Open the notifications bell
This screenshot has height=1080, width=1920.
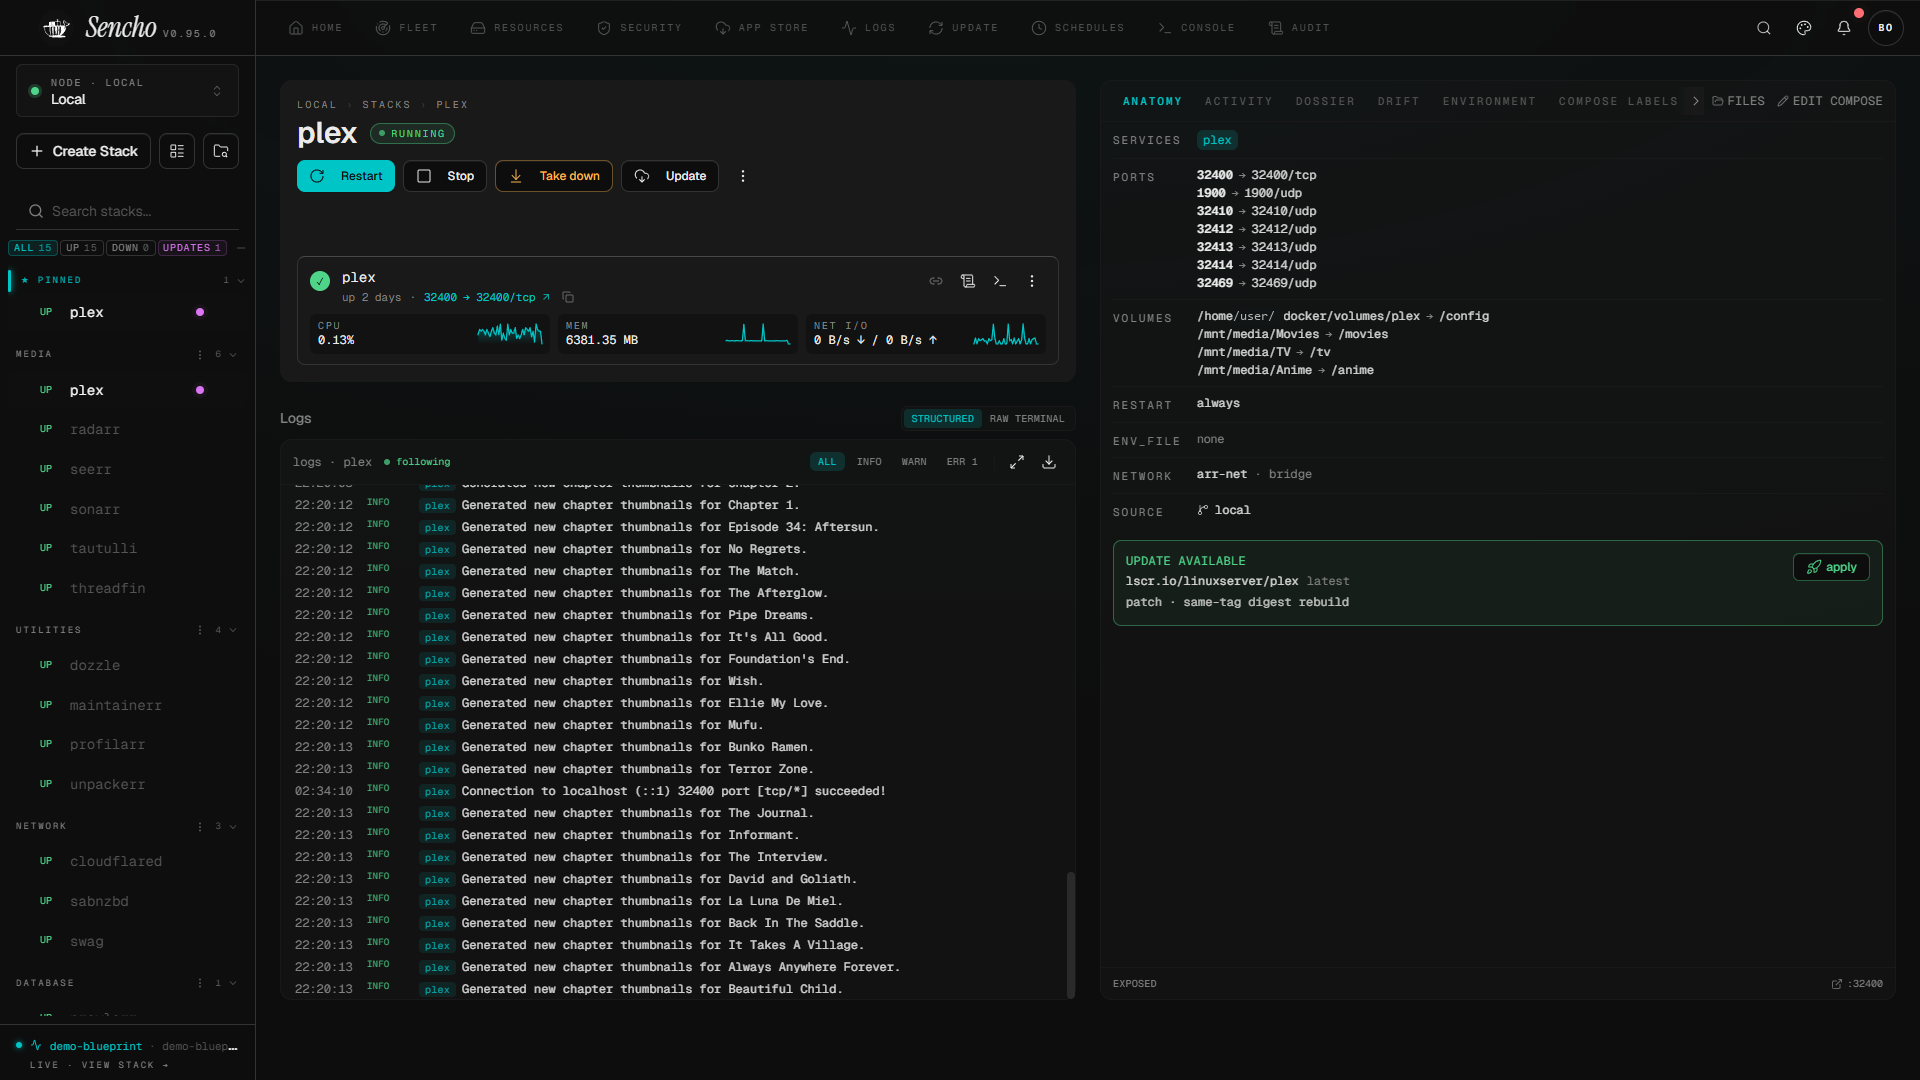click(1844, 28)
